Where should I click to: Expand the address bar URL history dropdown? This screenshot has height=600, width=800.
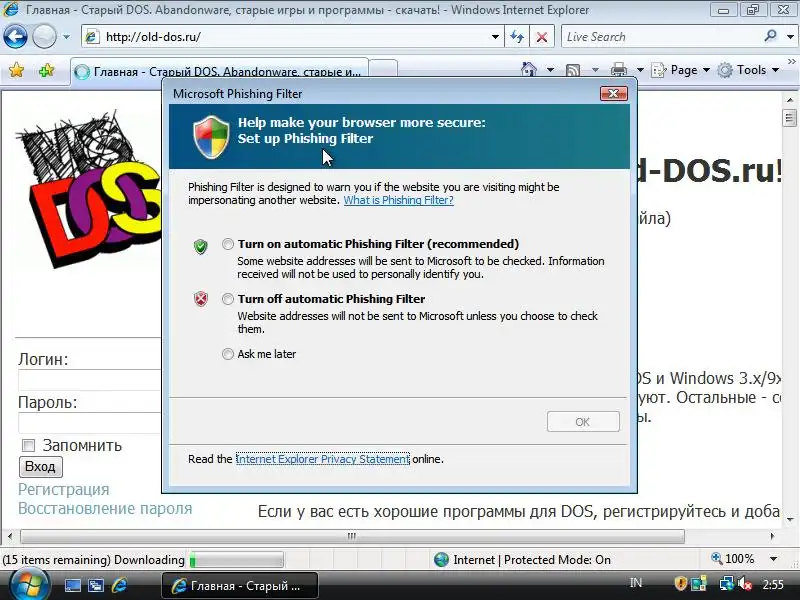(x=495, y=37)
